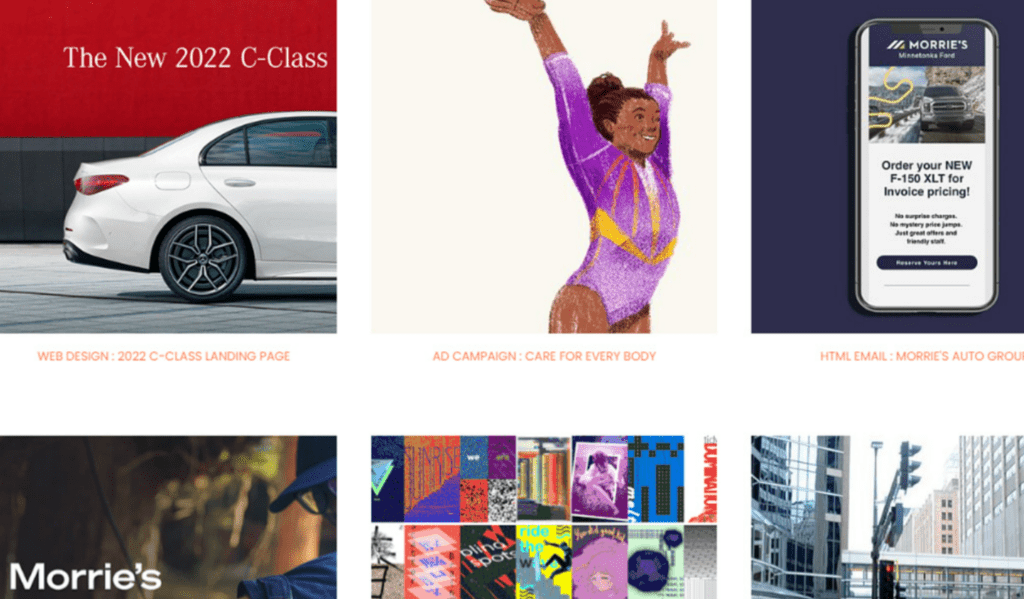Select the orange Sunrise poster in collage
This screenshot has width=1024, height=599.
[x=432, y=479]
